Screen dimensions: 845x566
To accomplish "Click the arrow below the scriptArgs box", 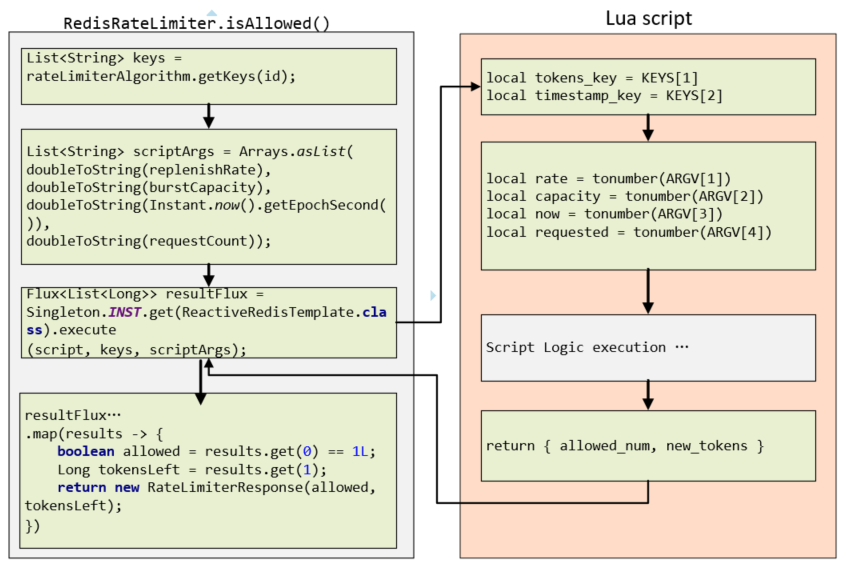I will click(x=208, y=272).
